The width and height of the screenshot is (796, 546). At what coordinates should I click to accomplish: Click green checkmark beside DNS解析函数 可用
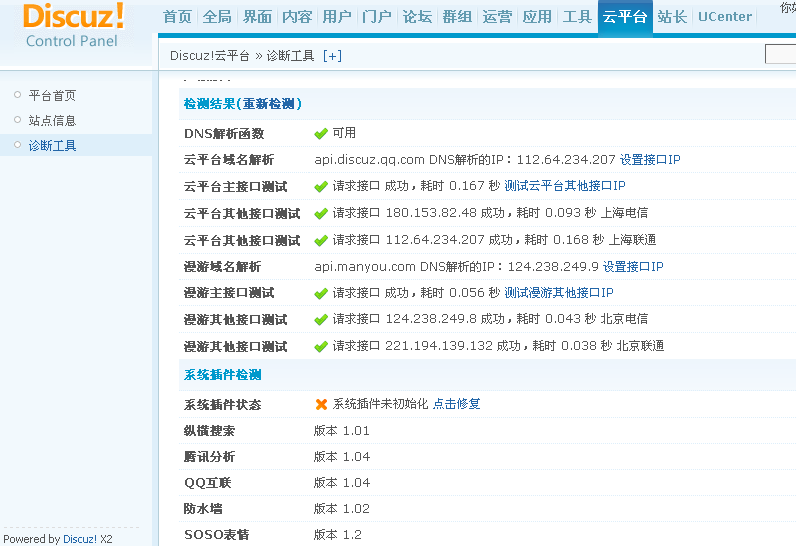(x=321, y=133)
